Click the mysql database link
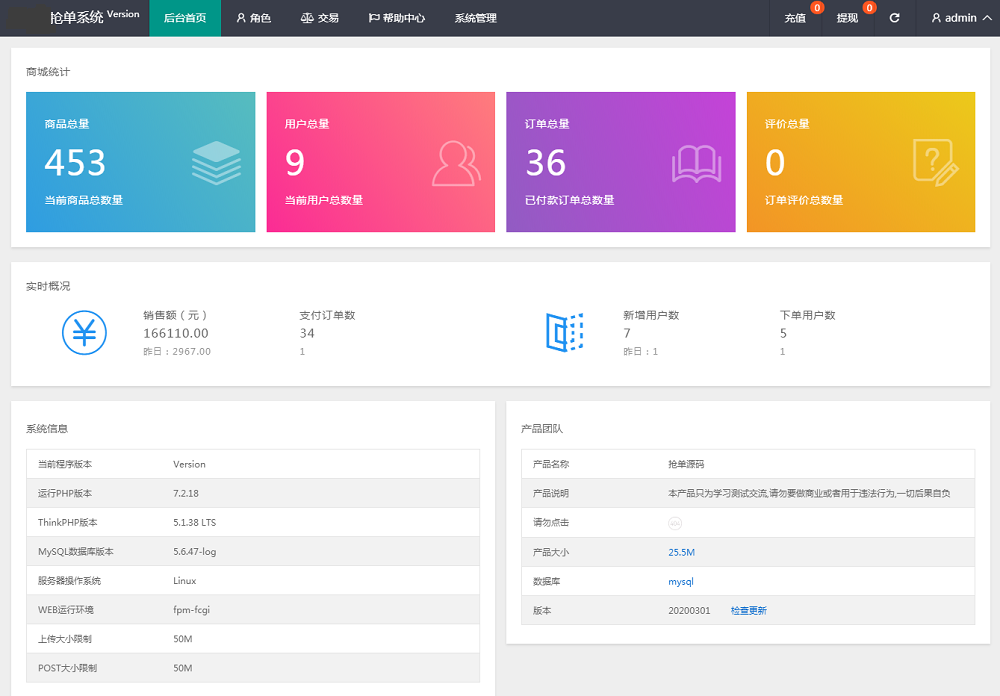 [x=680, y=581]
